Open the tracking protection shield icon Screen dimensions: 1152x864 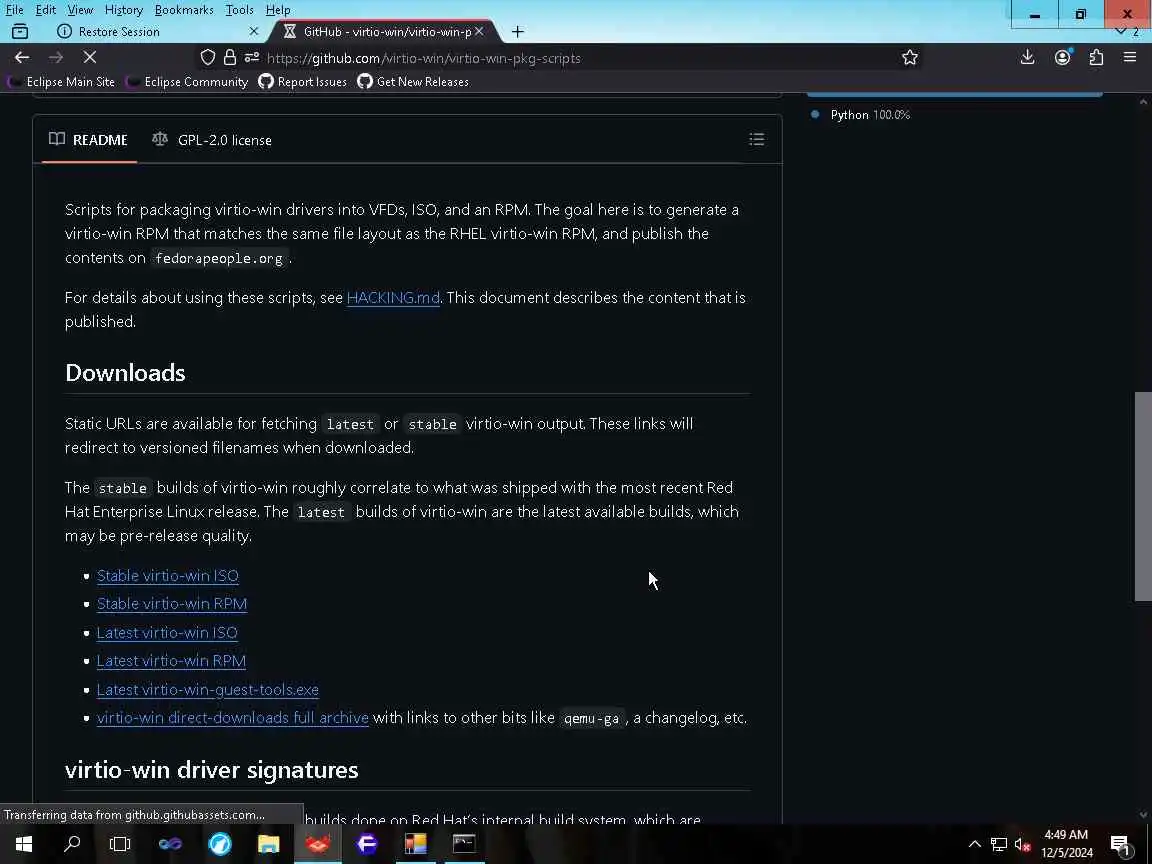tap(208, 57)
